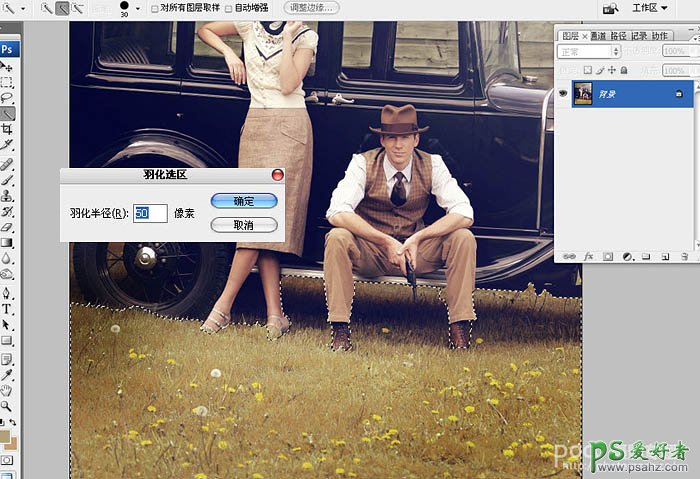Viewport: 700px width, 479px height.
Task: Enable the 对所有图层取样 checkbox
Action: [x=154, y=8]
